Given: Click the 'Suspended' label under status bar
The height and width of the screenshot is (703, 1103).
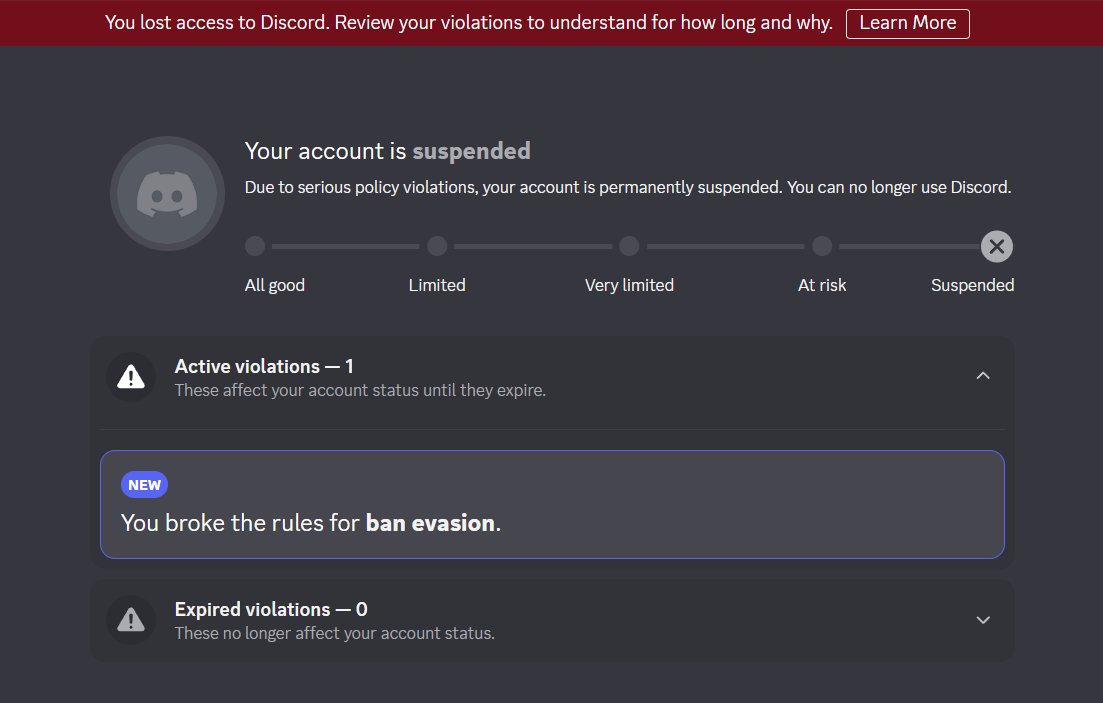Looking at the screenshot, I should [x=972, y=285].
